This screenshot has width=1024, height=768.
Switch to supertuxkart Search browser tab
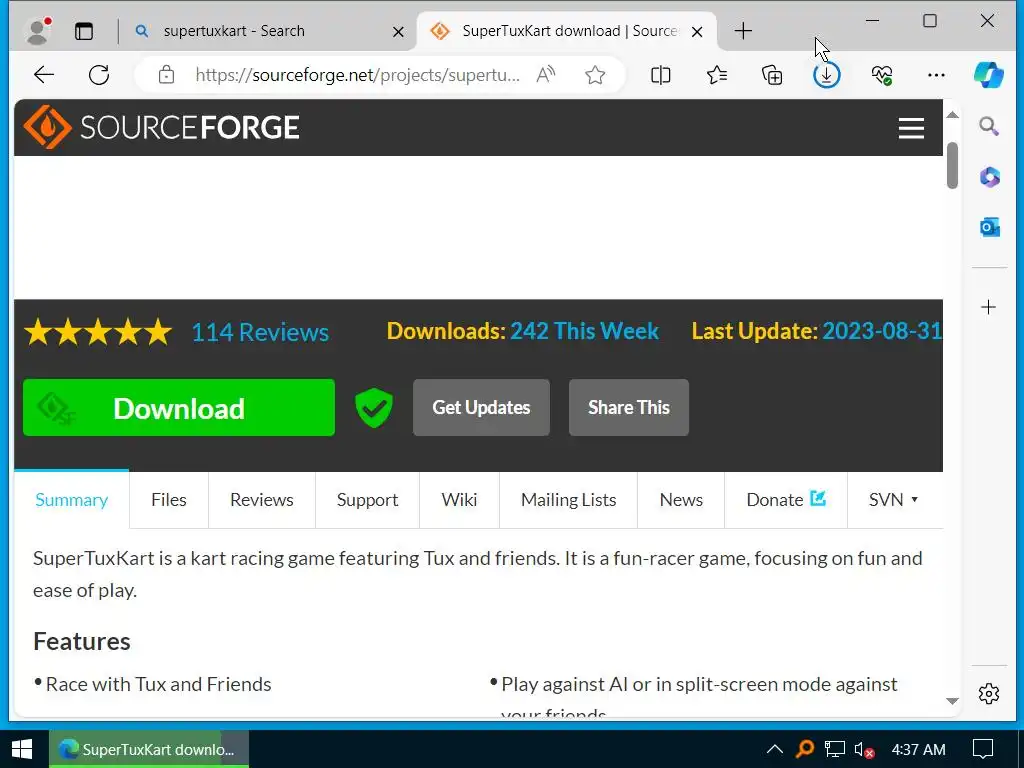pos(268,31)
